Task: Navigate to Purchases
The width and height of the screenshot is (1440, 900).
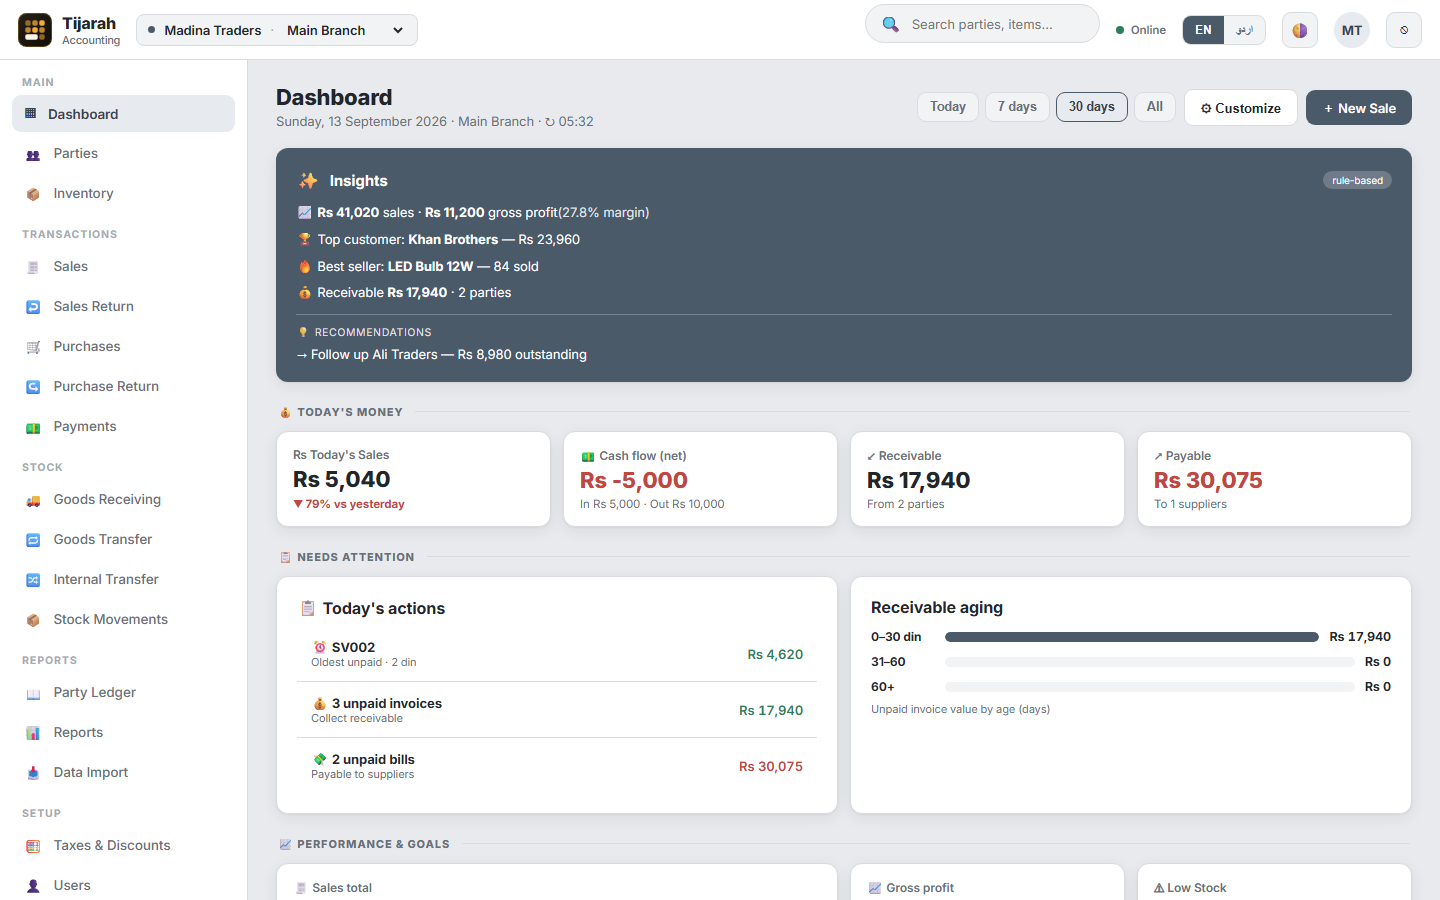Action: coord(123,347)
